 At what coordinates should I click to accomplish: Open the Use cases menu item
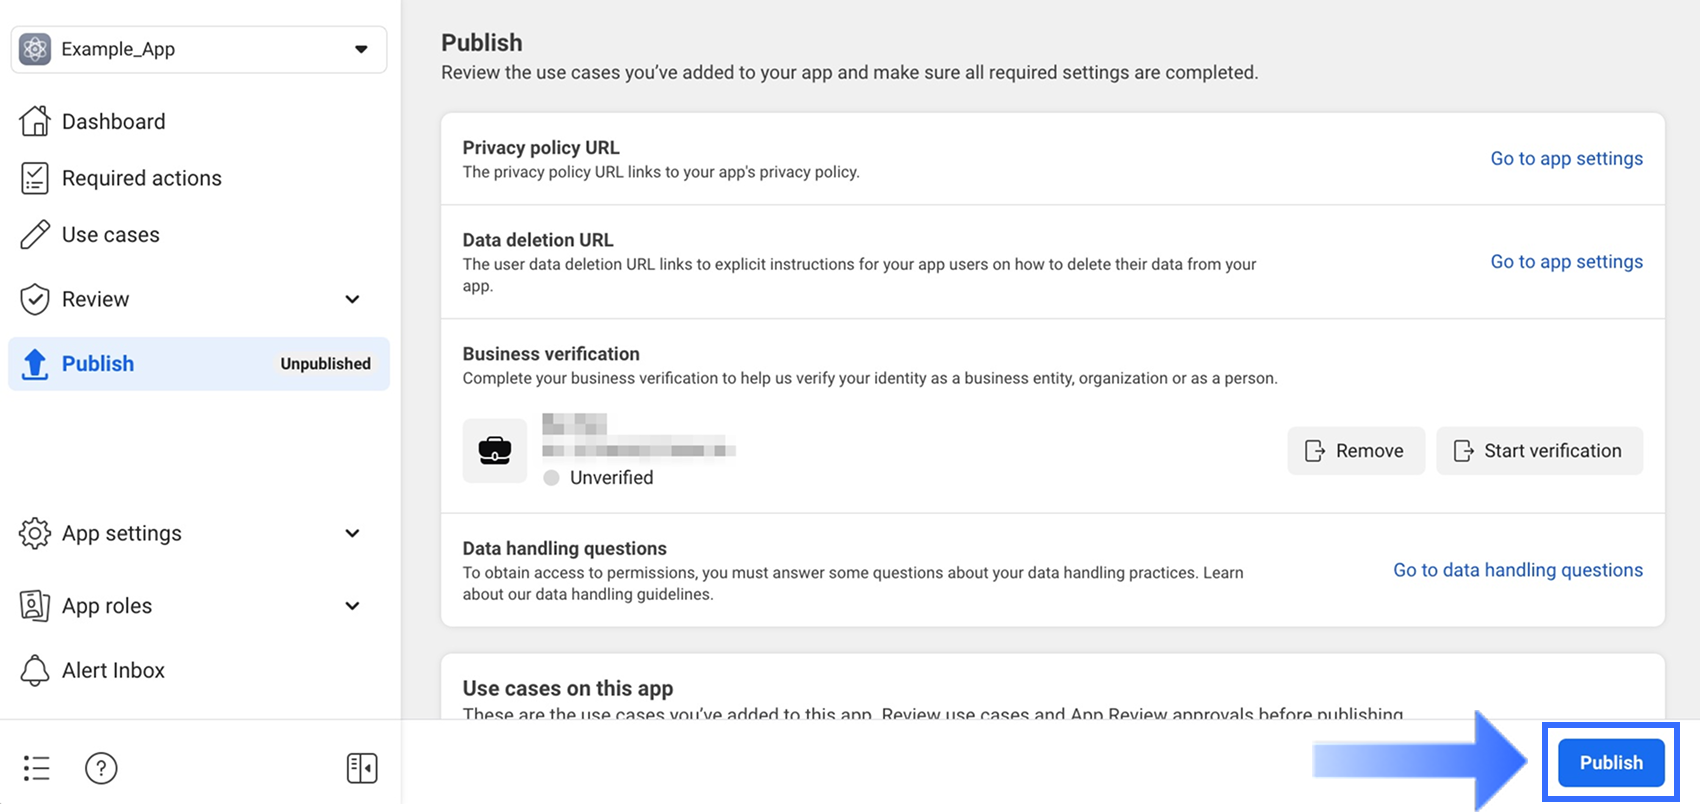tap(110, 235)
